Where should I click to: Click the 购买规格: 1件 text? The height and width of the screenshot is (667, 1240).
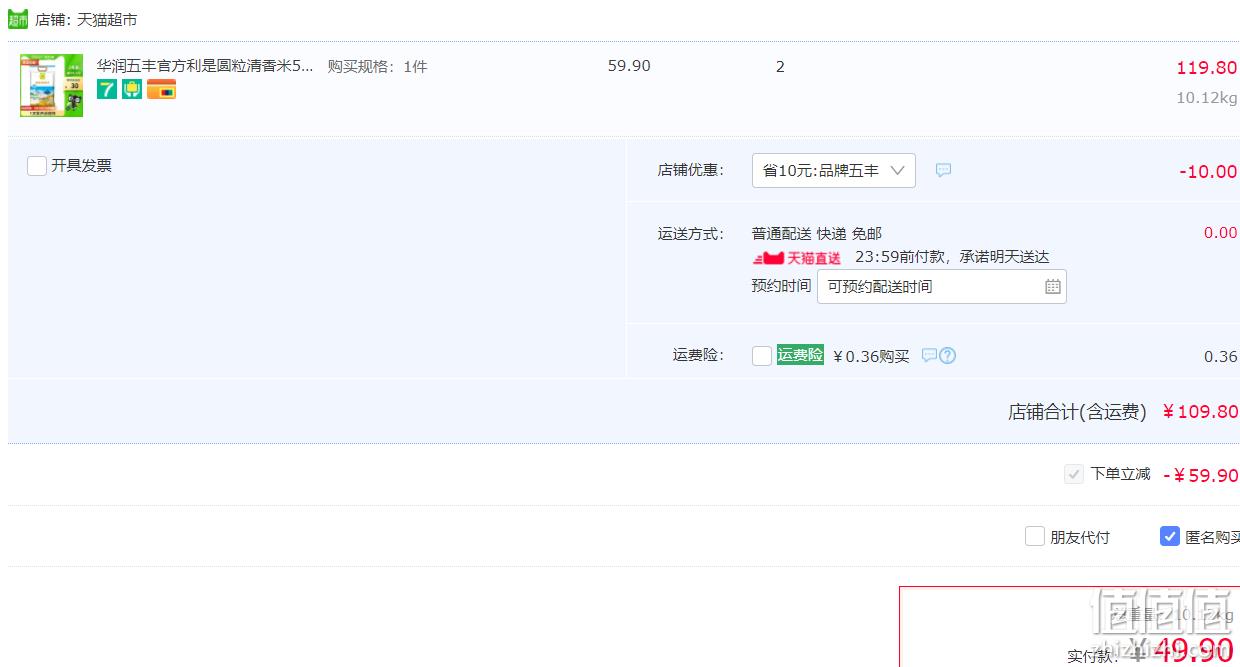tap(377, 67)
